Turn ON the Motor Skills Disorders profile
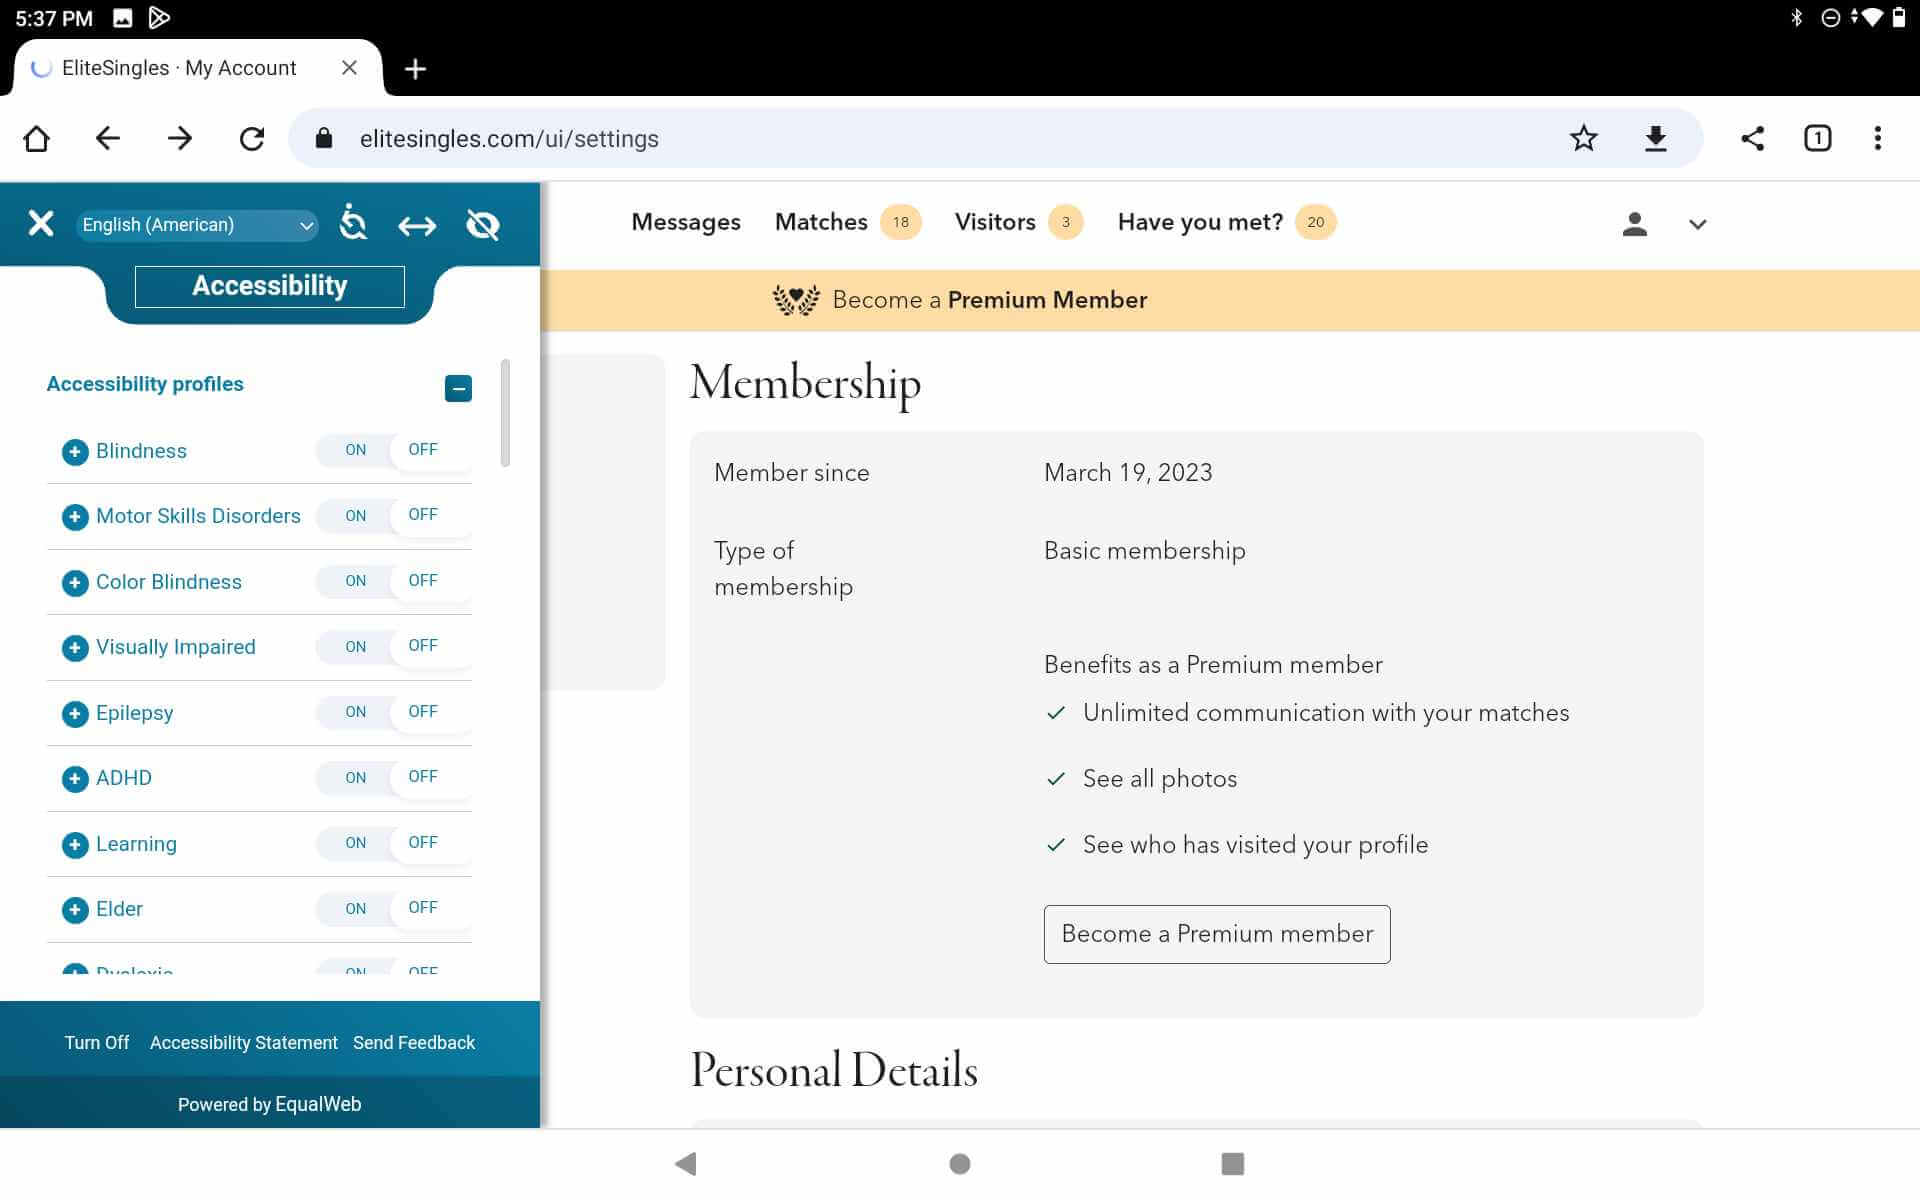 tap(355, 516)
